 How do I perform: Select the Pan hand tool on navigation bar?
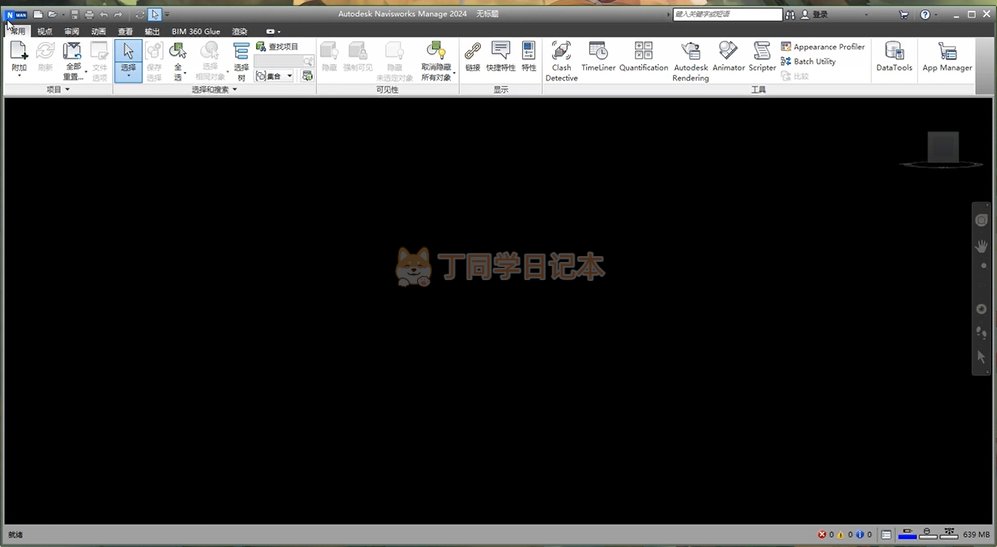[981, 246]
